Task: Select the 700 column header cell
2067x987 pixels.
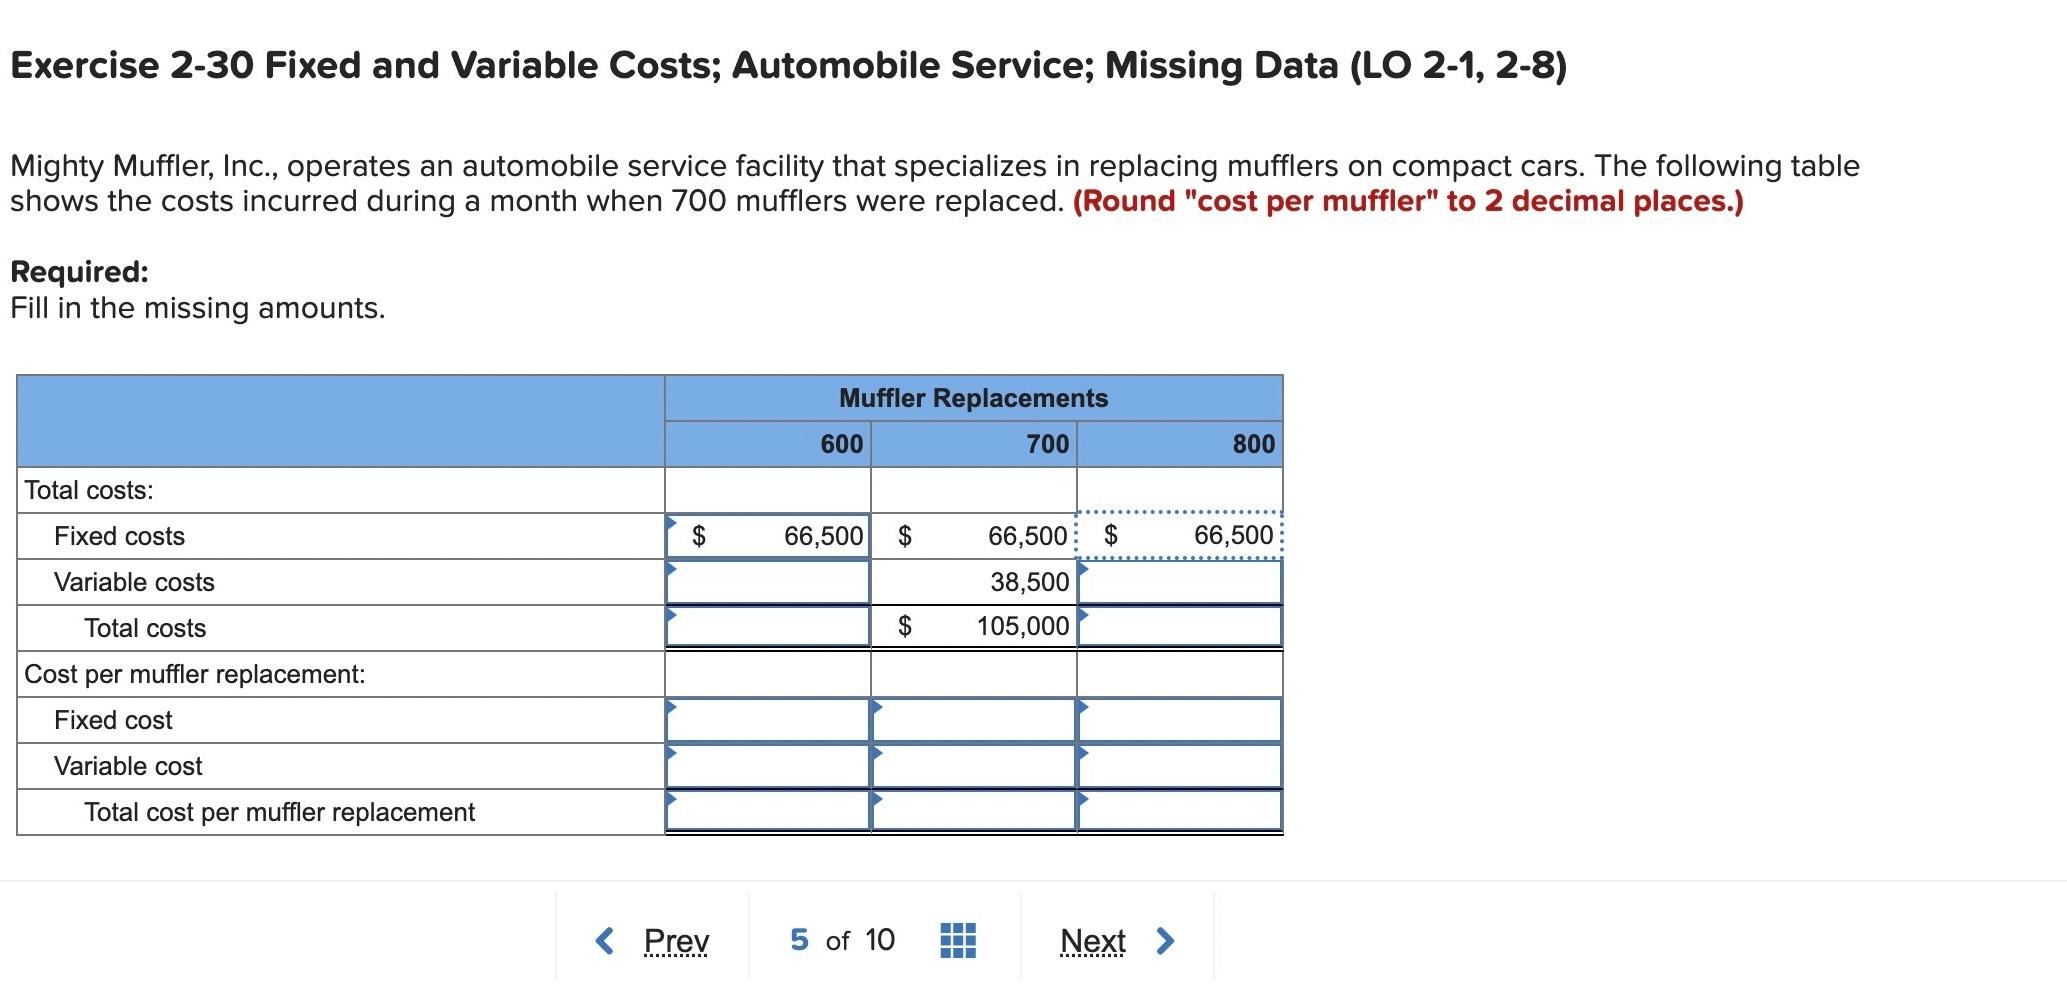Action: (975, 444)
